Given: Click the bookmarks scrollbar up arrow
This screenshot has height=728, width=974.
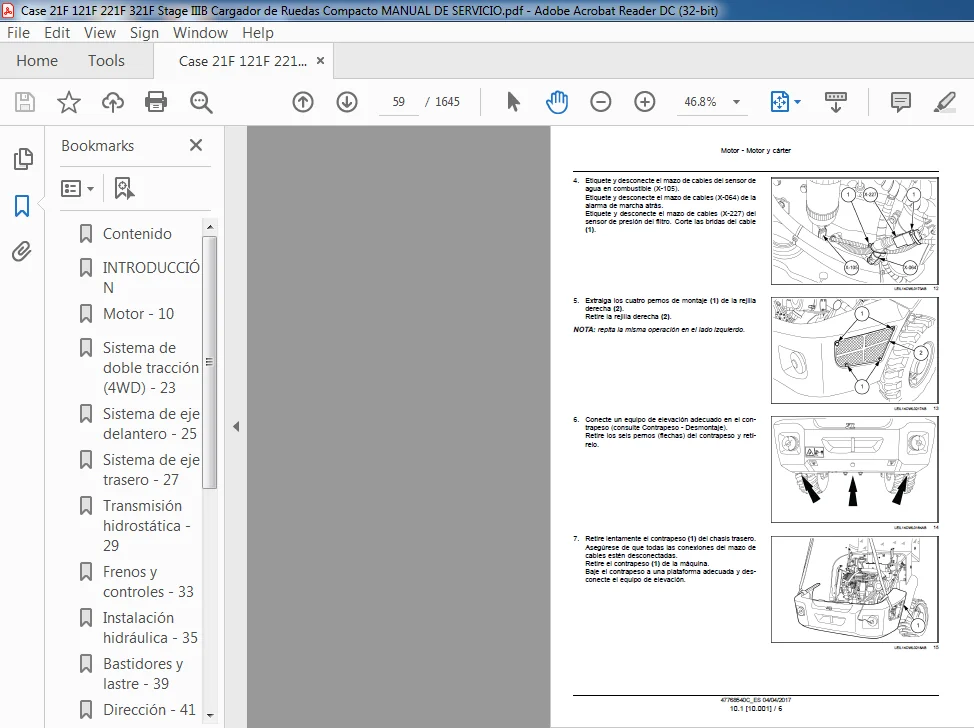Looking at the screenshot, I should [x=209, y=227].
